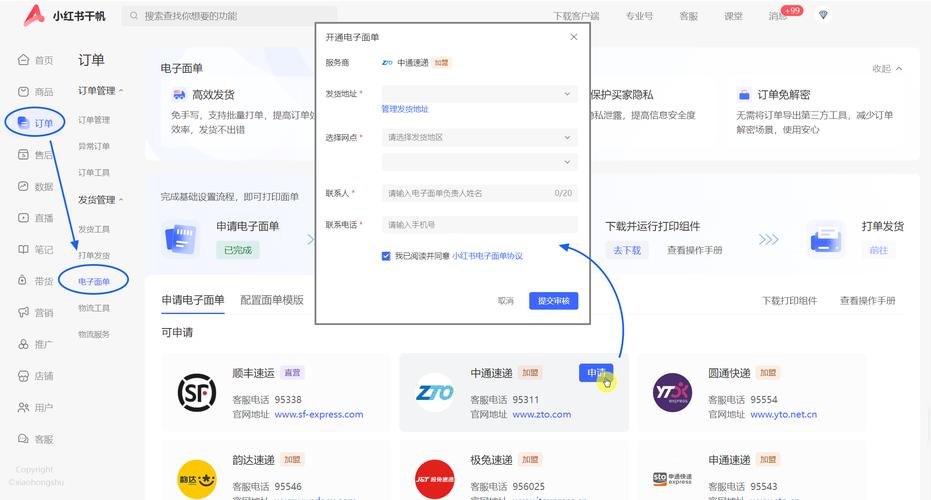Switch to 申请电子面单 tab

[192, 300]
